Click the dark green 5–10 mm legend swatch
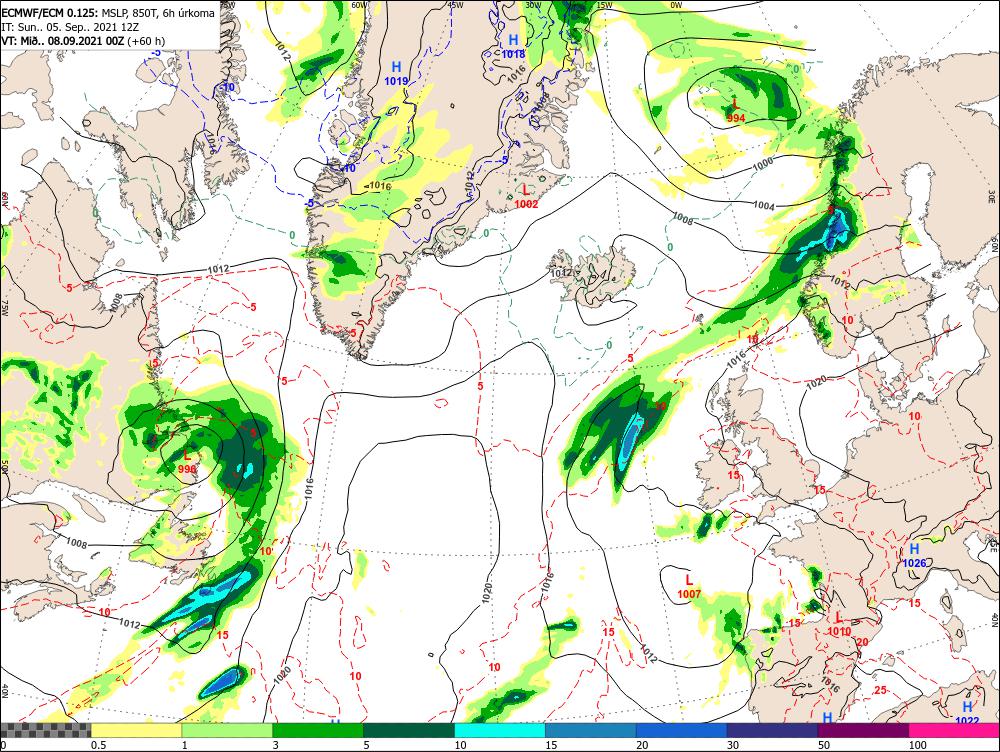Screen dimensions: 1000x752 409,730
